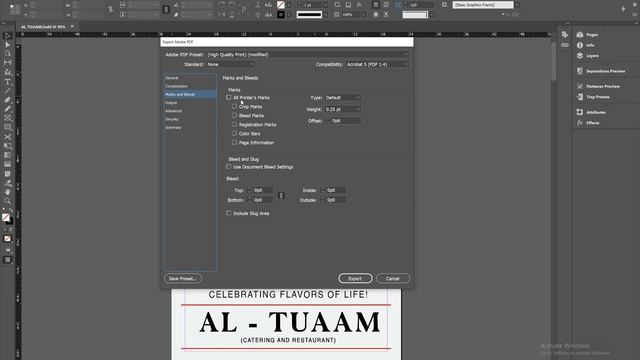
Task: Select the Gap tool
Action: [7, 62]
